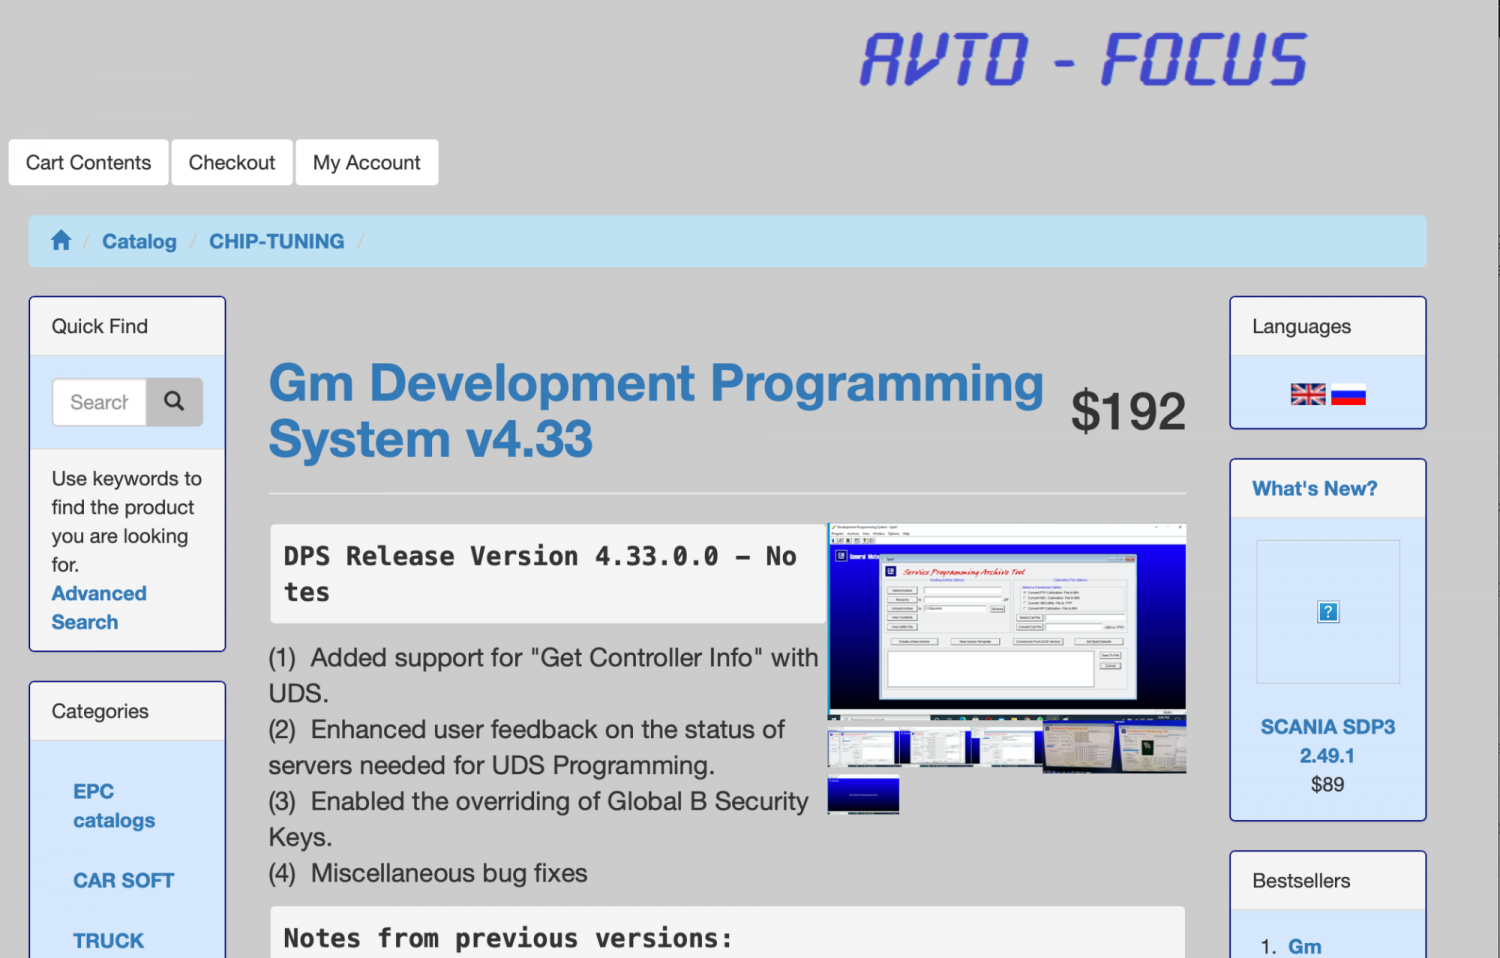Click inside the Quick Find search field
1500x958 pixels.
[99, 402]
